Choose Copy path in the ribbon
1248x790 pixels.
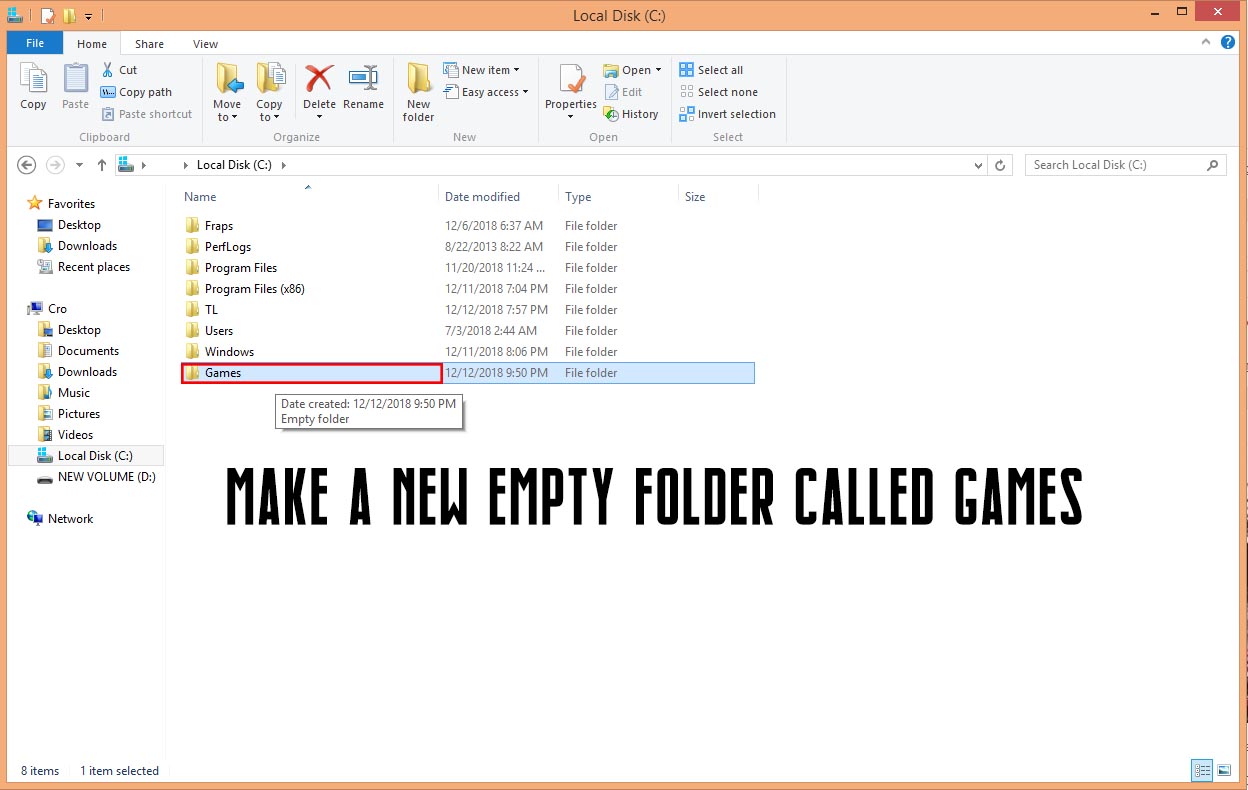coord(136,92)
